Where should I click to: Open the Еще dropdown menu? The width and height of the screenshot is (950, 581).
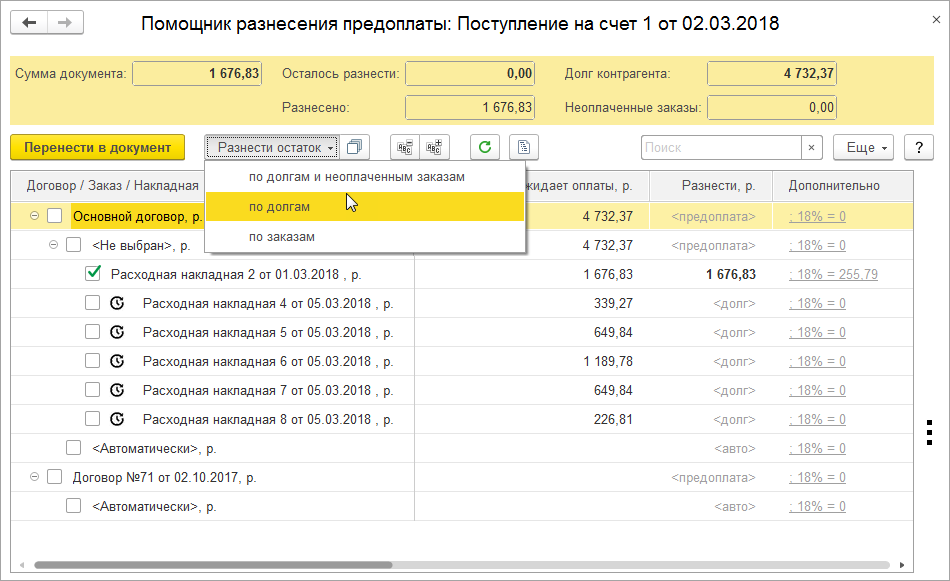pos(866,147)
